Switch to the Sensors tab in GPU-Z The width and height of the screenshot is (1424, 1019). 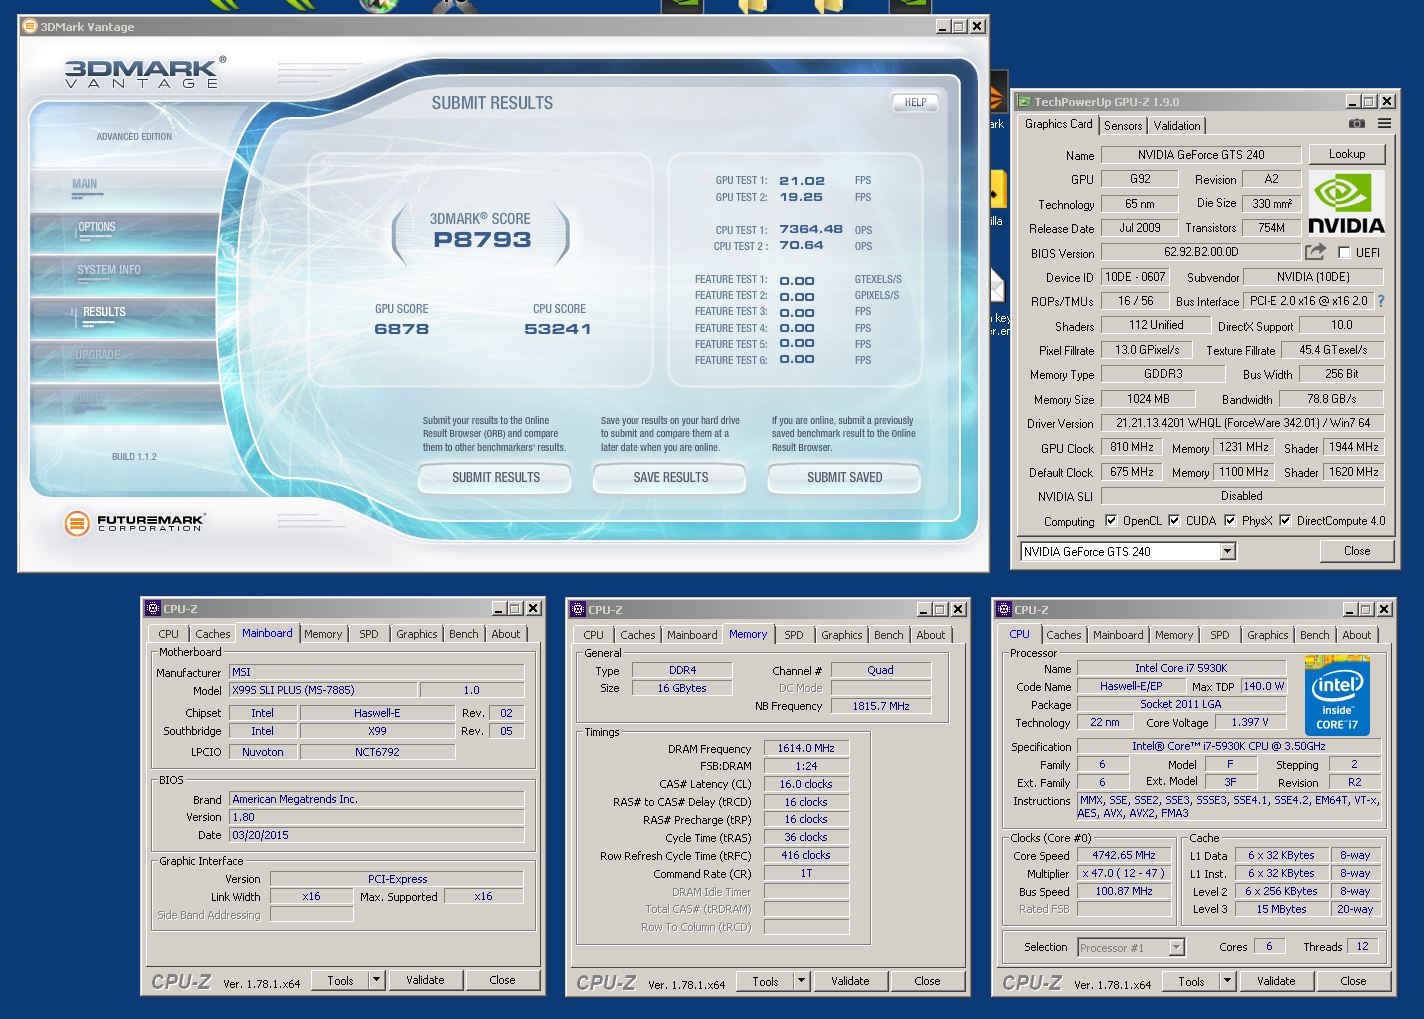(x=1123, y=126)
